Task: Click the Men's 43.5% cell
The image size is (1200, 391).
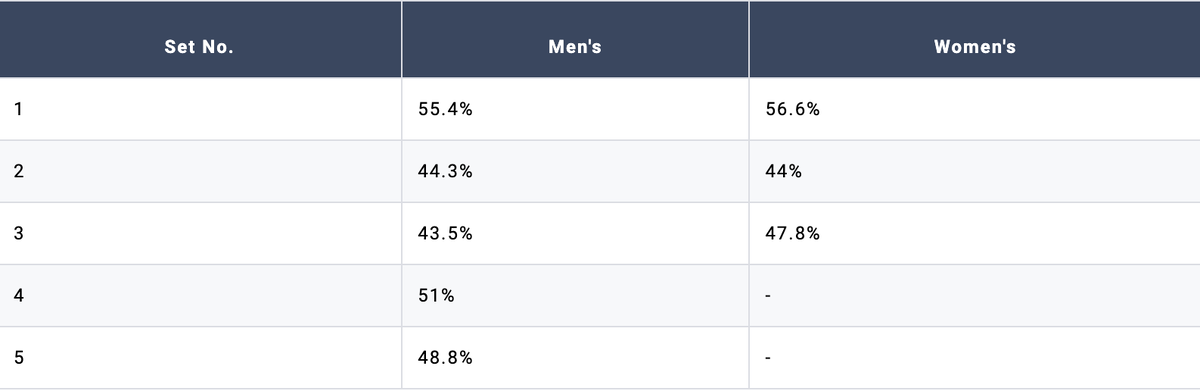Action: tap(575, 233)
